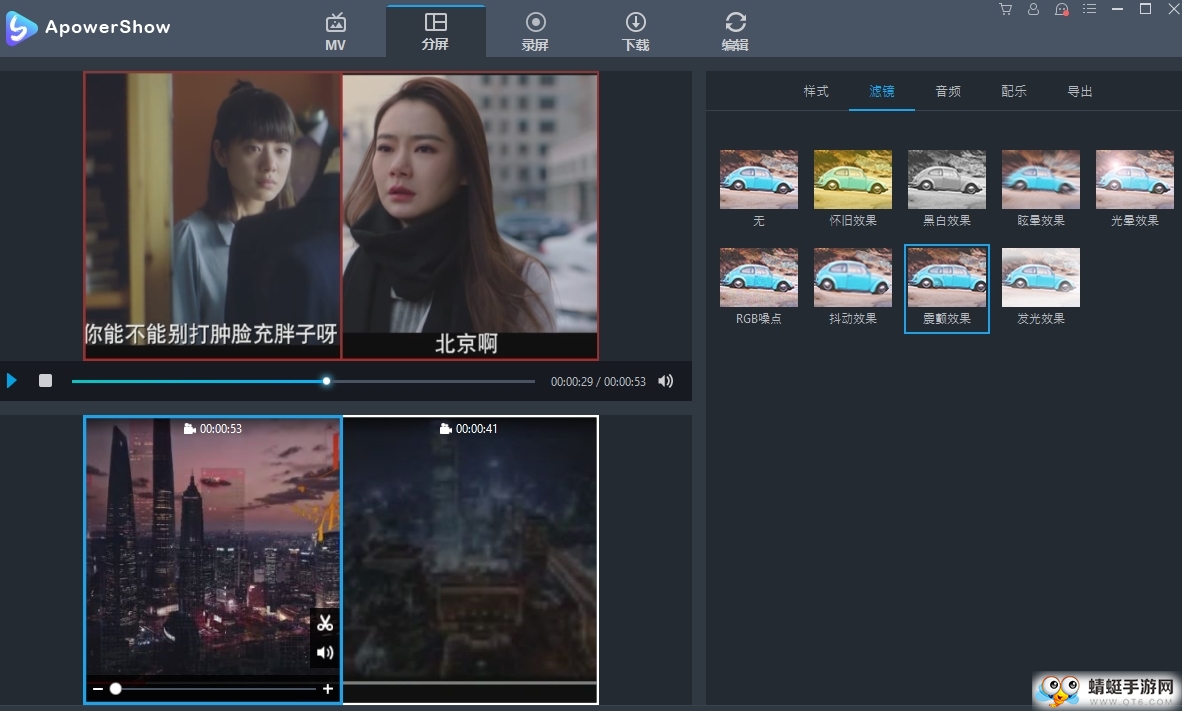Play the preview video
Screen dimensions: 1182x711
click(11, 381)
